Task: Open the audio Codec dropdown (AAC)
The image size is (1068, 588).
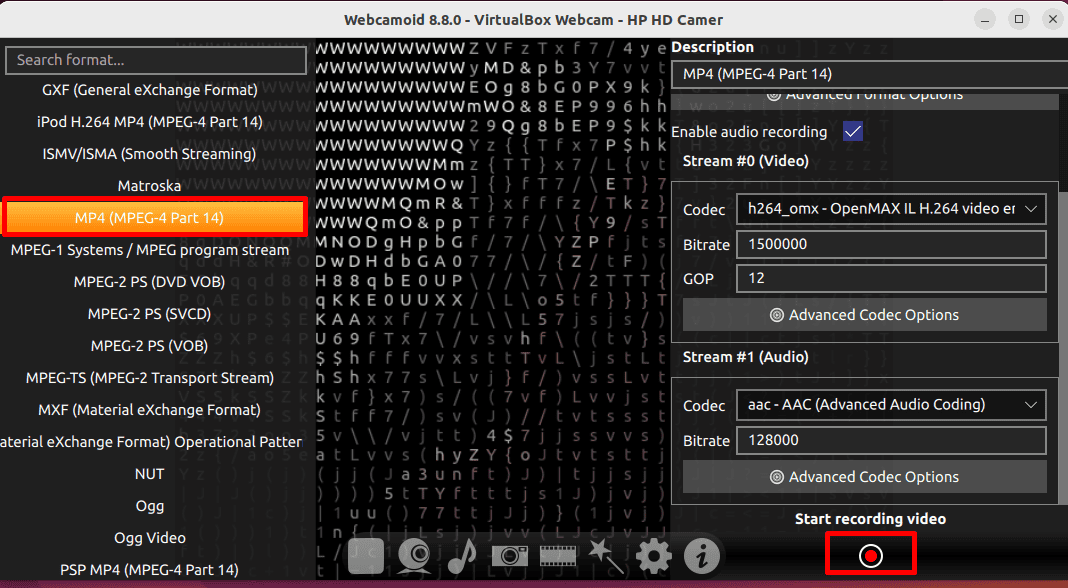Action: [890, 405]
